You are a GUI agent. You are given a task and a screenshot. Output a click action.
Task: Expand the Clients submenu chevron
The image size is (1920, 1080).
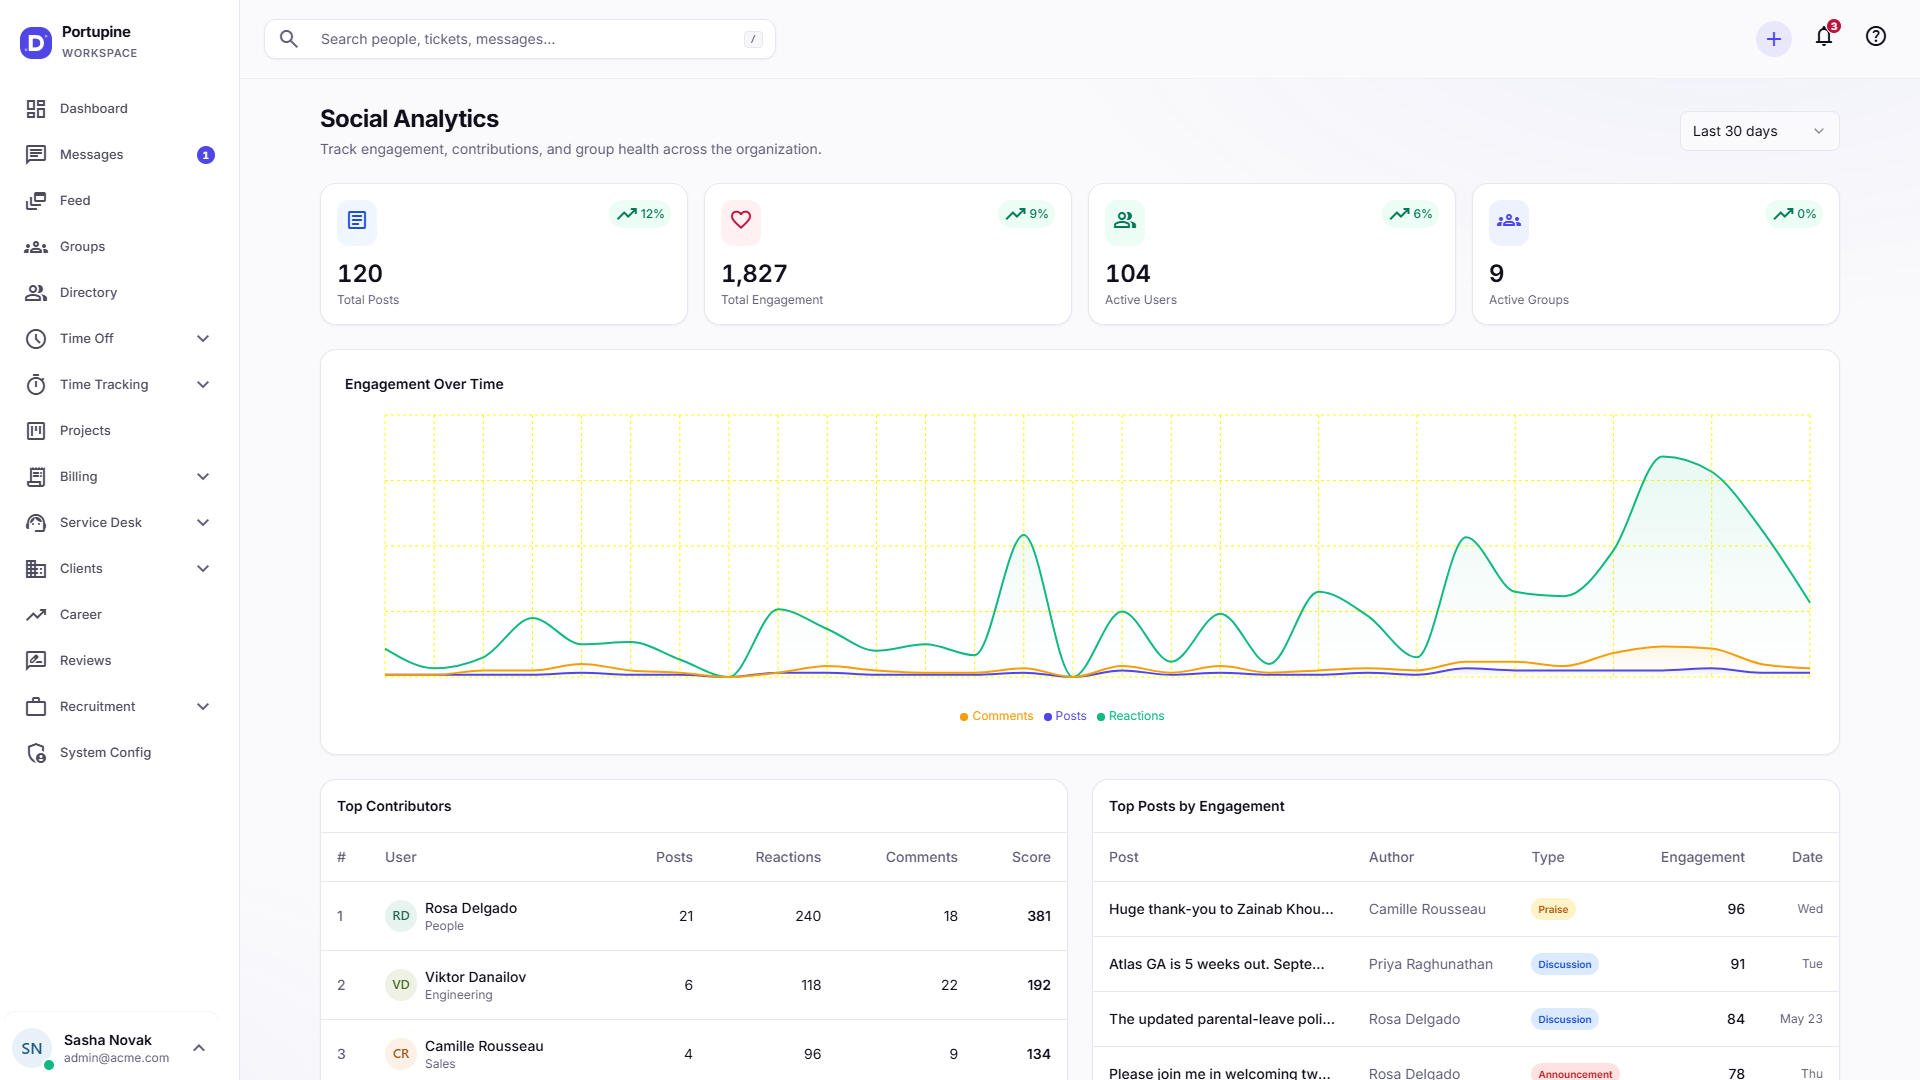[x=203, y=569]
